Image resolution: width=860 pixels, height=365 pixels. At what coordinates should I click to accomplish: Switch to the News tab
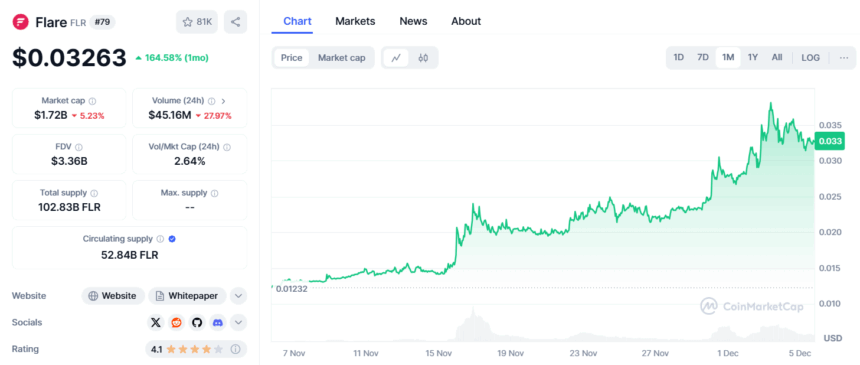coord(413,21)
